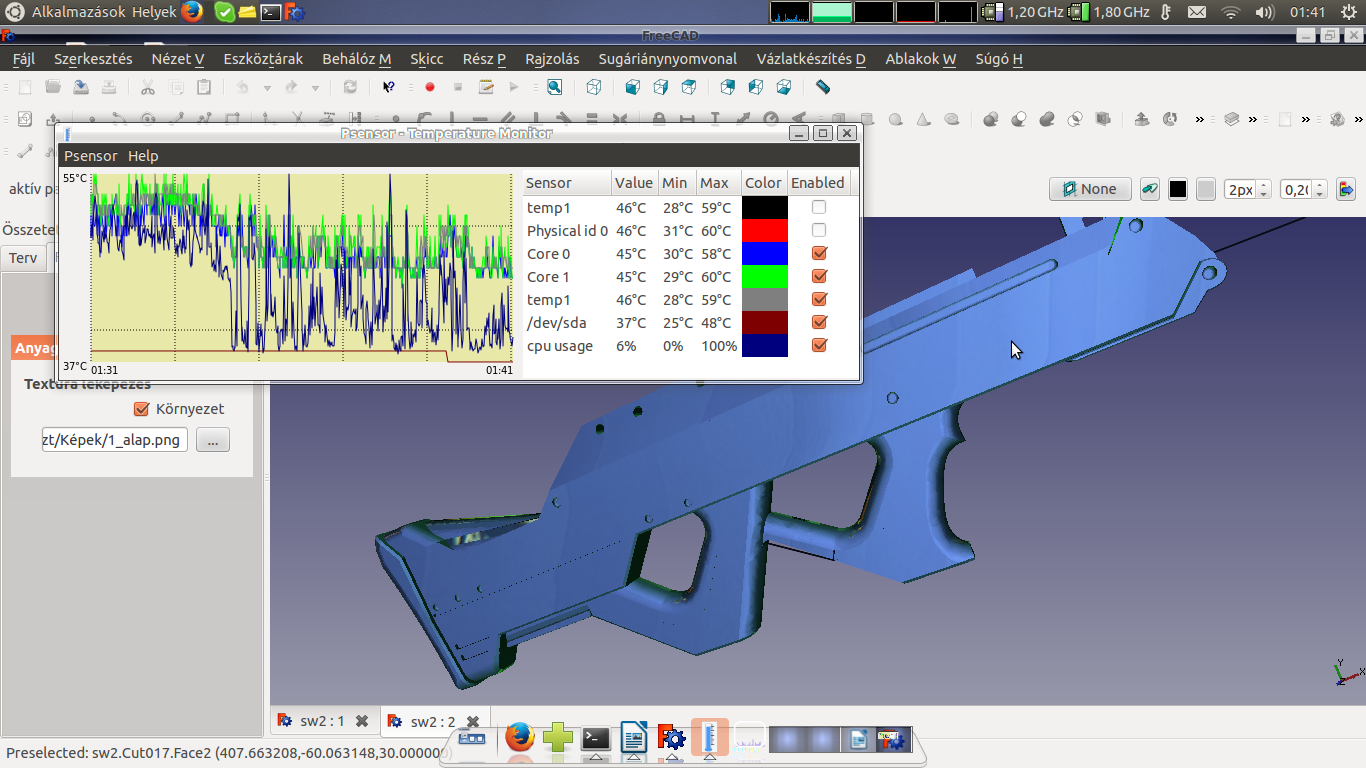Click the blue Core 0 color swatch
The width and height of the screenshot is (1366, 768).
pyautogui.click(x=764, y=253)
